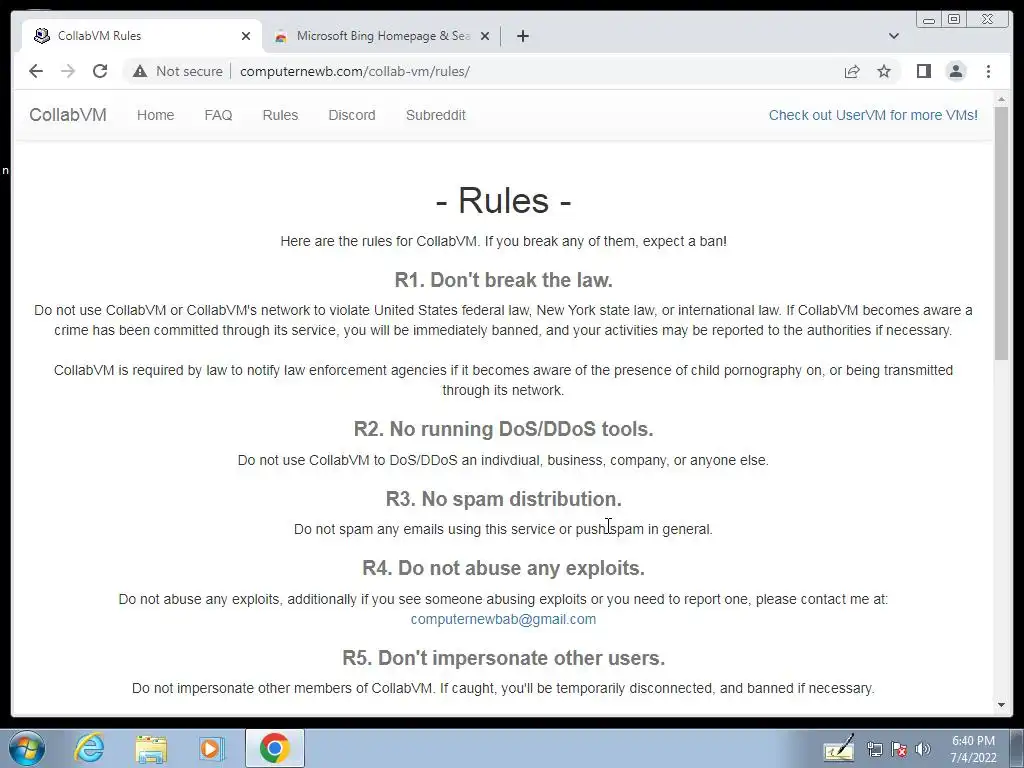Open the Home nav link

(x=155, y=115)
